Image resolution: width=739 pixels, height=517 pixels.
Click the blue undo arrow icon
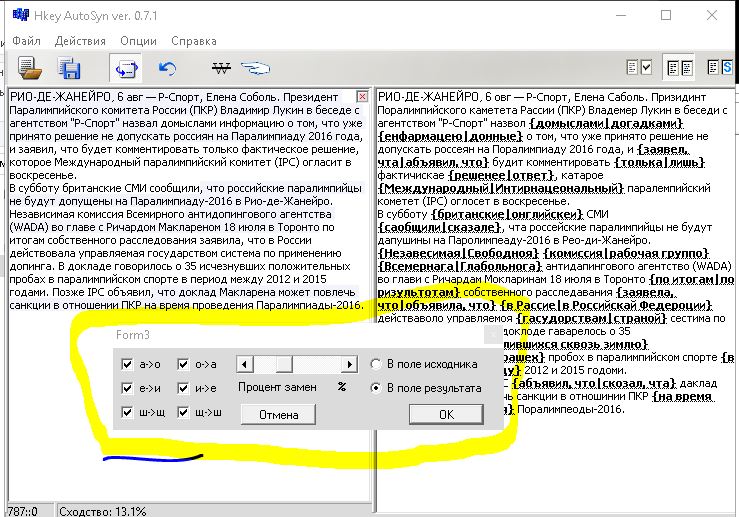click(168, 68)
